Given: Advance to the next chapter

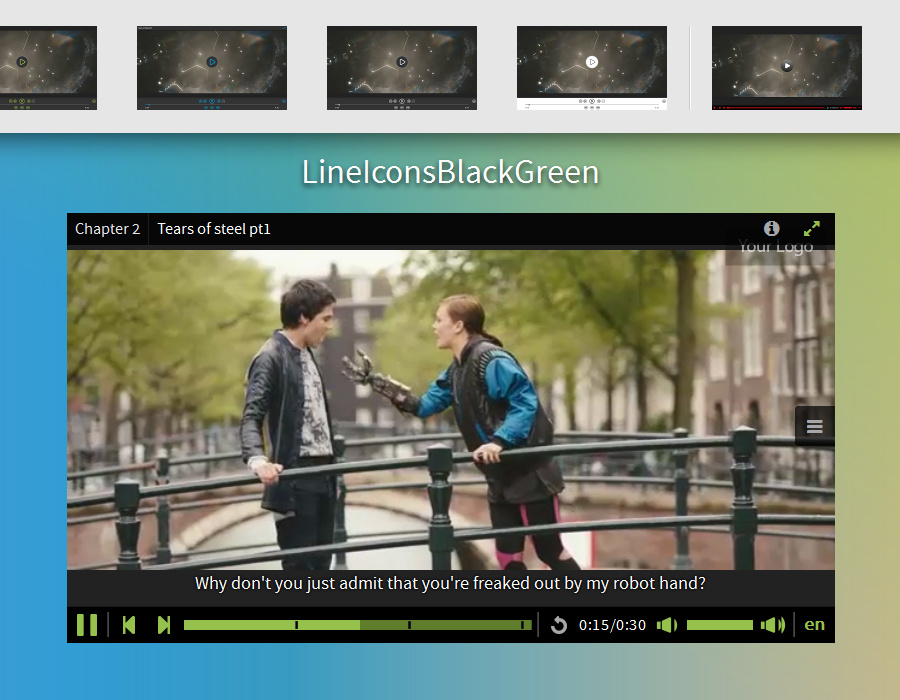Looking at the screenshot, I should (x=163, y=624).
